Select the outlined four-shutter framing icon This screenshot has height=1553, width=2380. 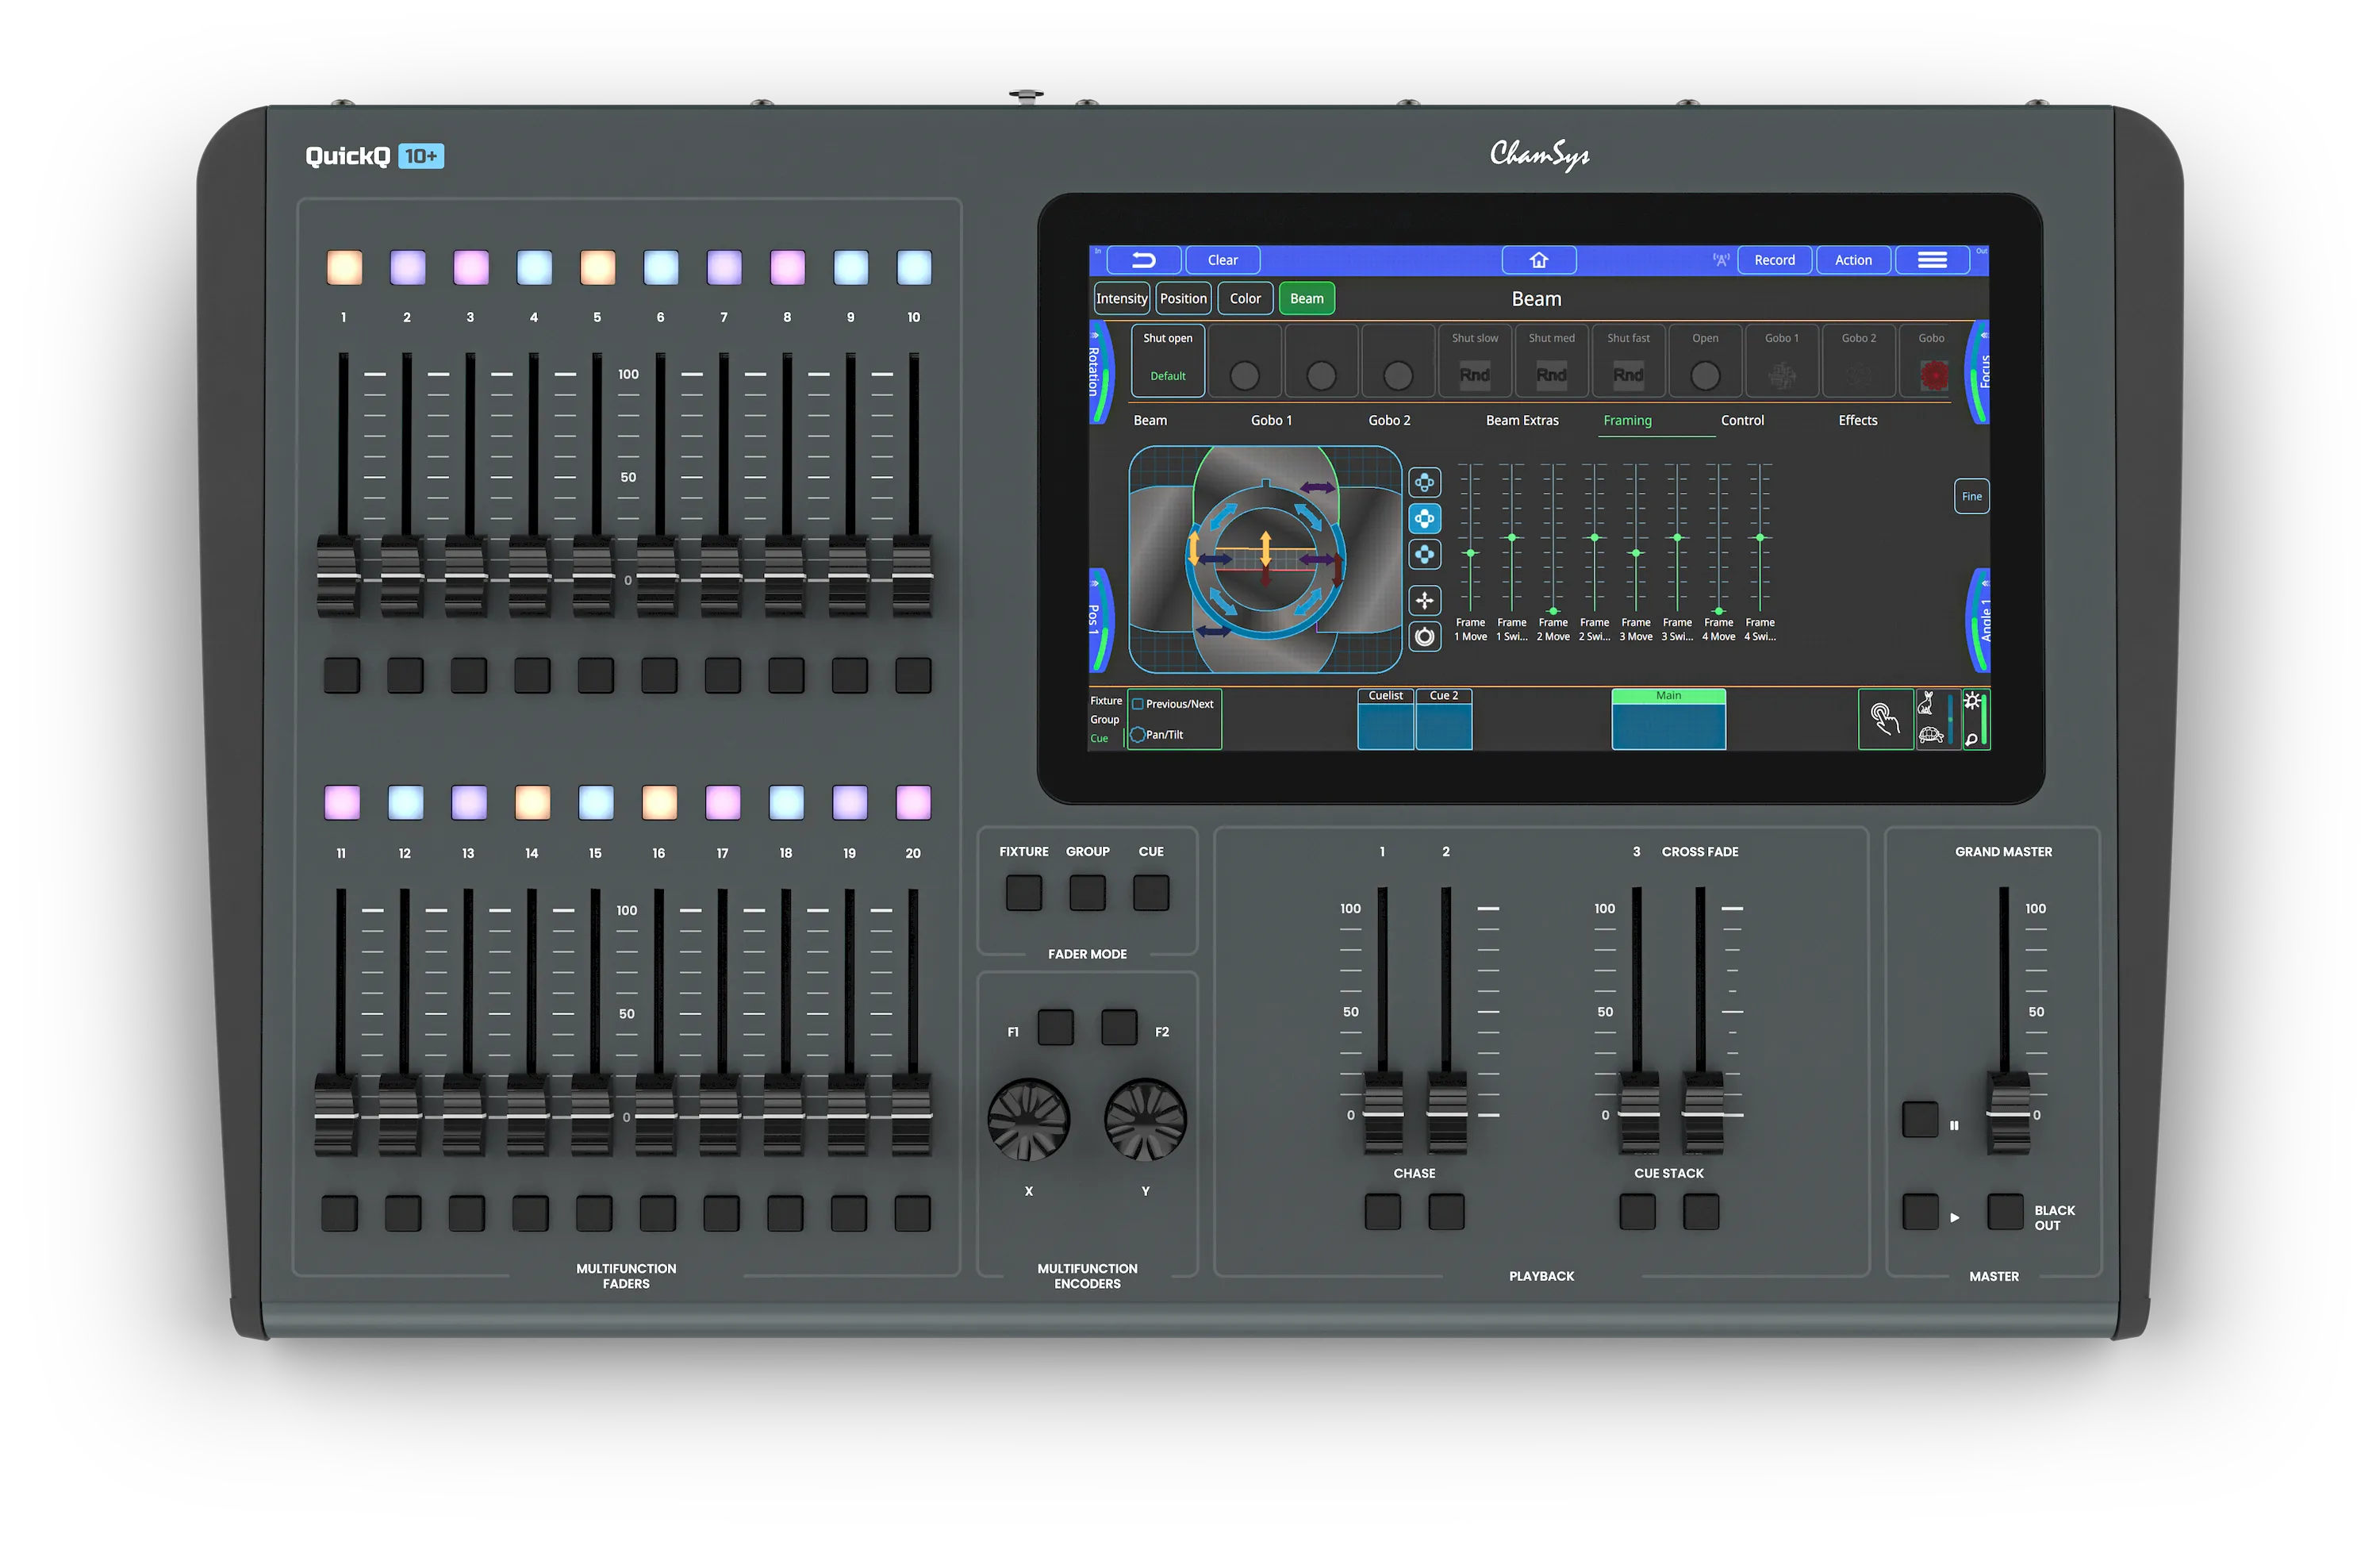[x=1424, y=483]
